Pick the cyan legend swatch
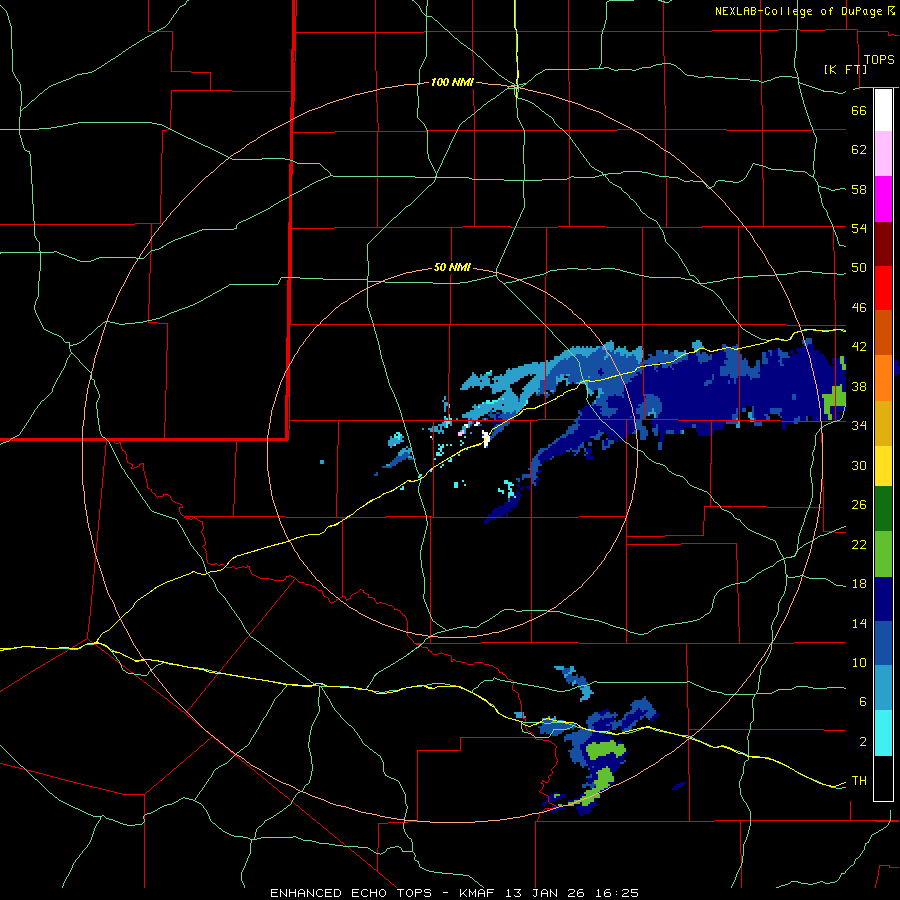 (883, 733)
